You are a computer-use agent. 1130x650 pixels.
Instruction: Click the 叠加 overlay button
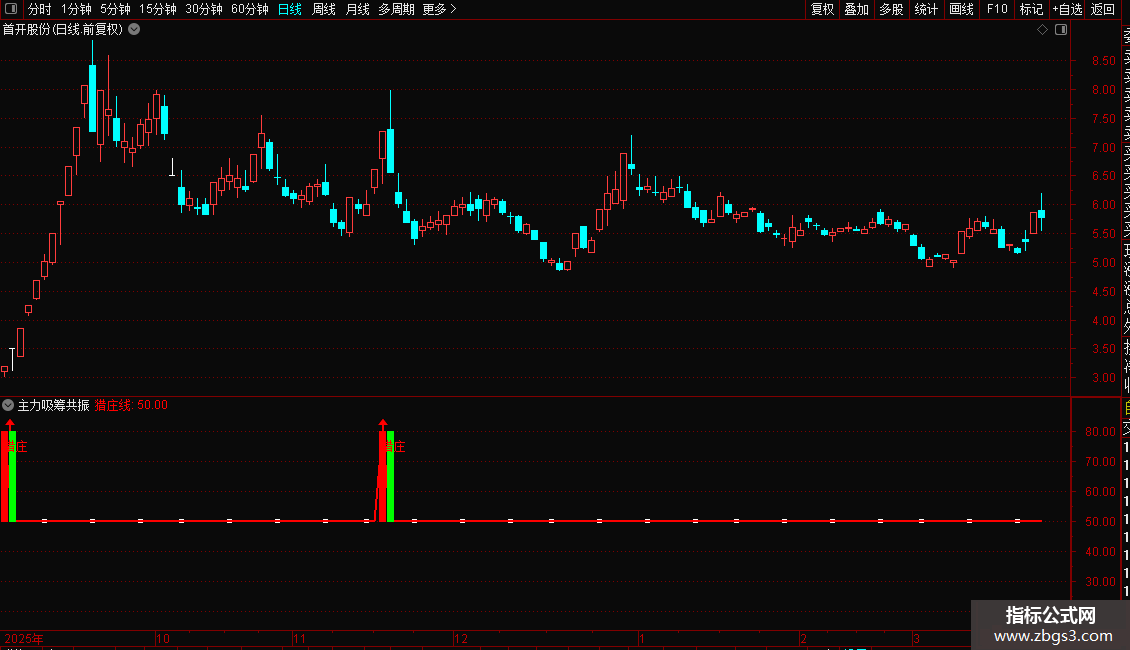pos(856,9)
